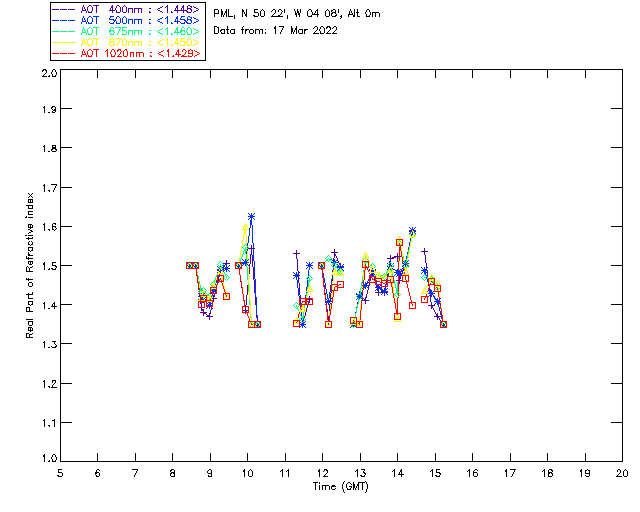Viewport: 640px width, 512px height.
Task: Click the 1.0 tick label on y-axis
Action: pyautogui.click(x=46, y=460)
